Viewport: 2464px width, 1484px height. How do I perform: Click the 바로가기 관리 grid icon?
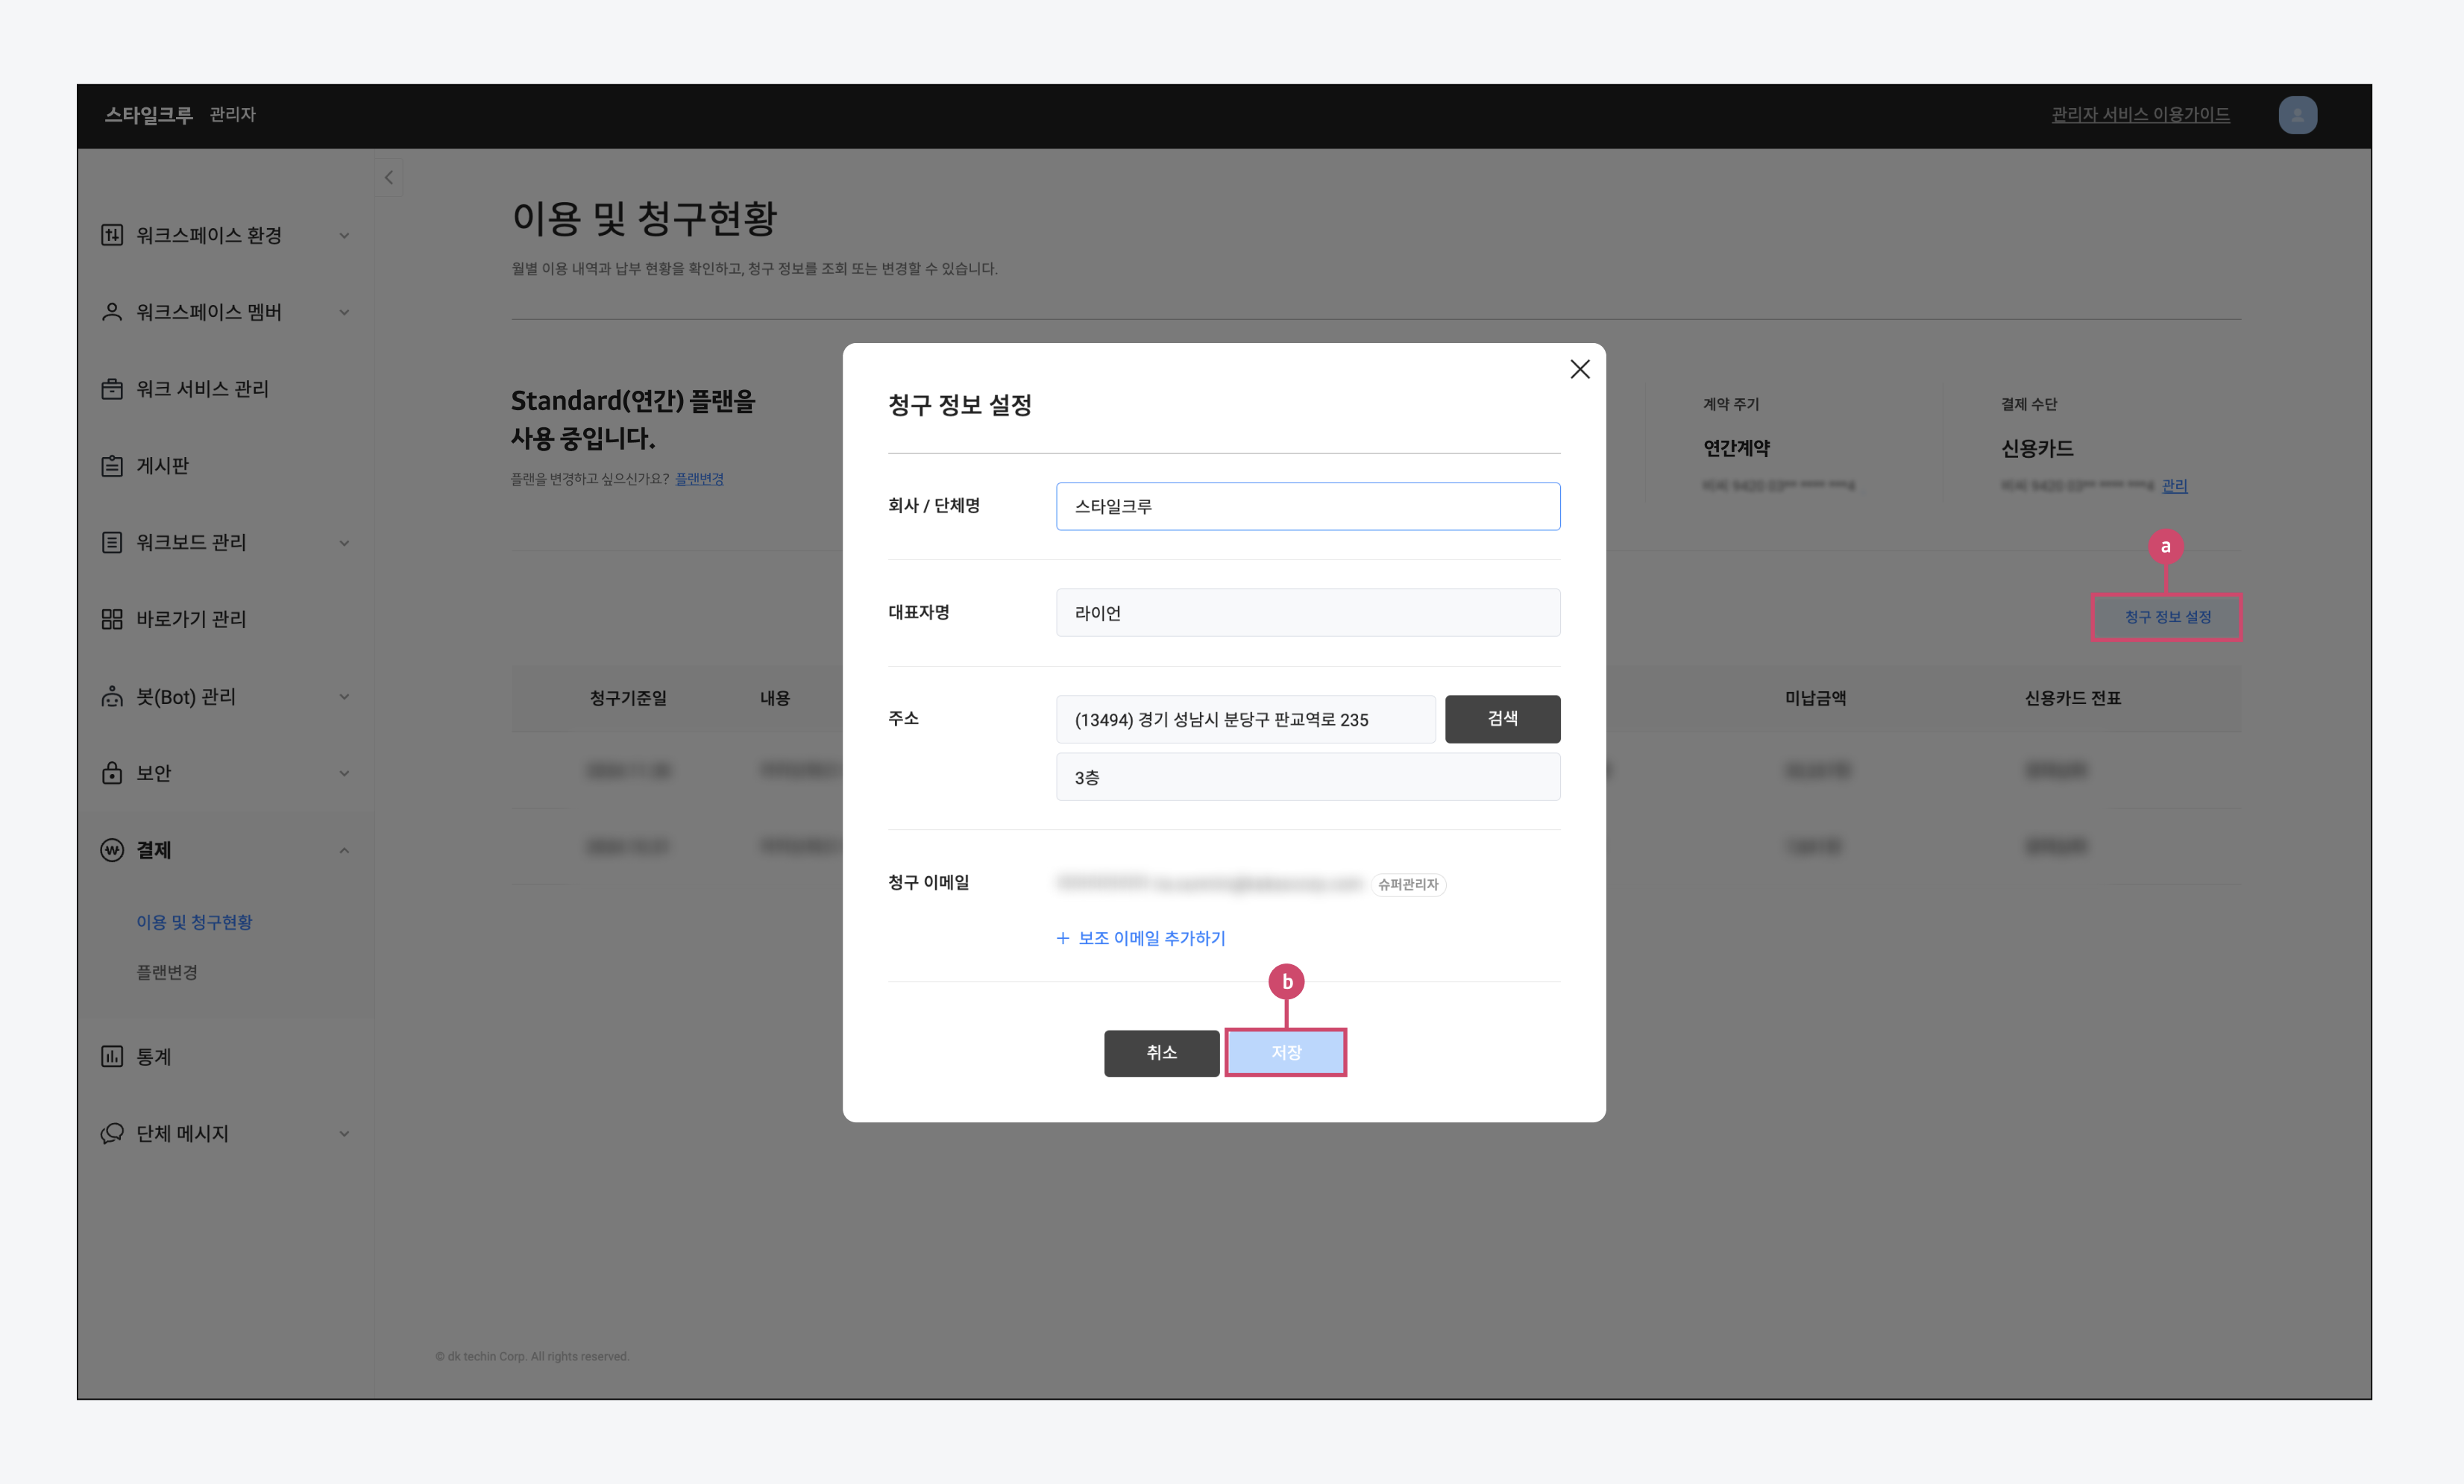(x=112, y=619)
